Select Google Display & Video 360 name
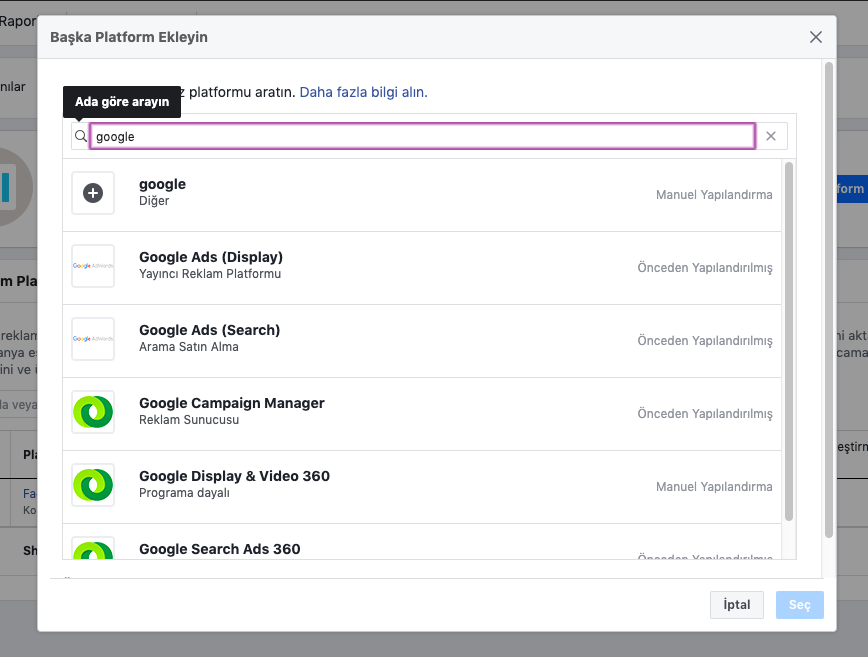 coord(234,477)
